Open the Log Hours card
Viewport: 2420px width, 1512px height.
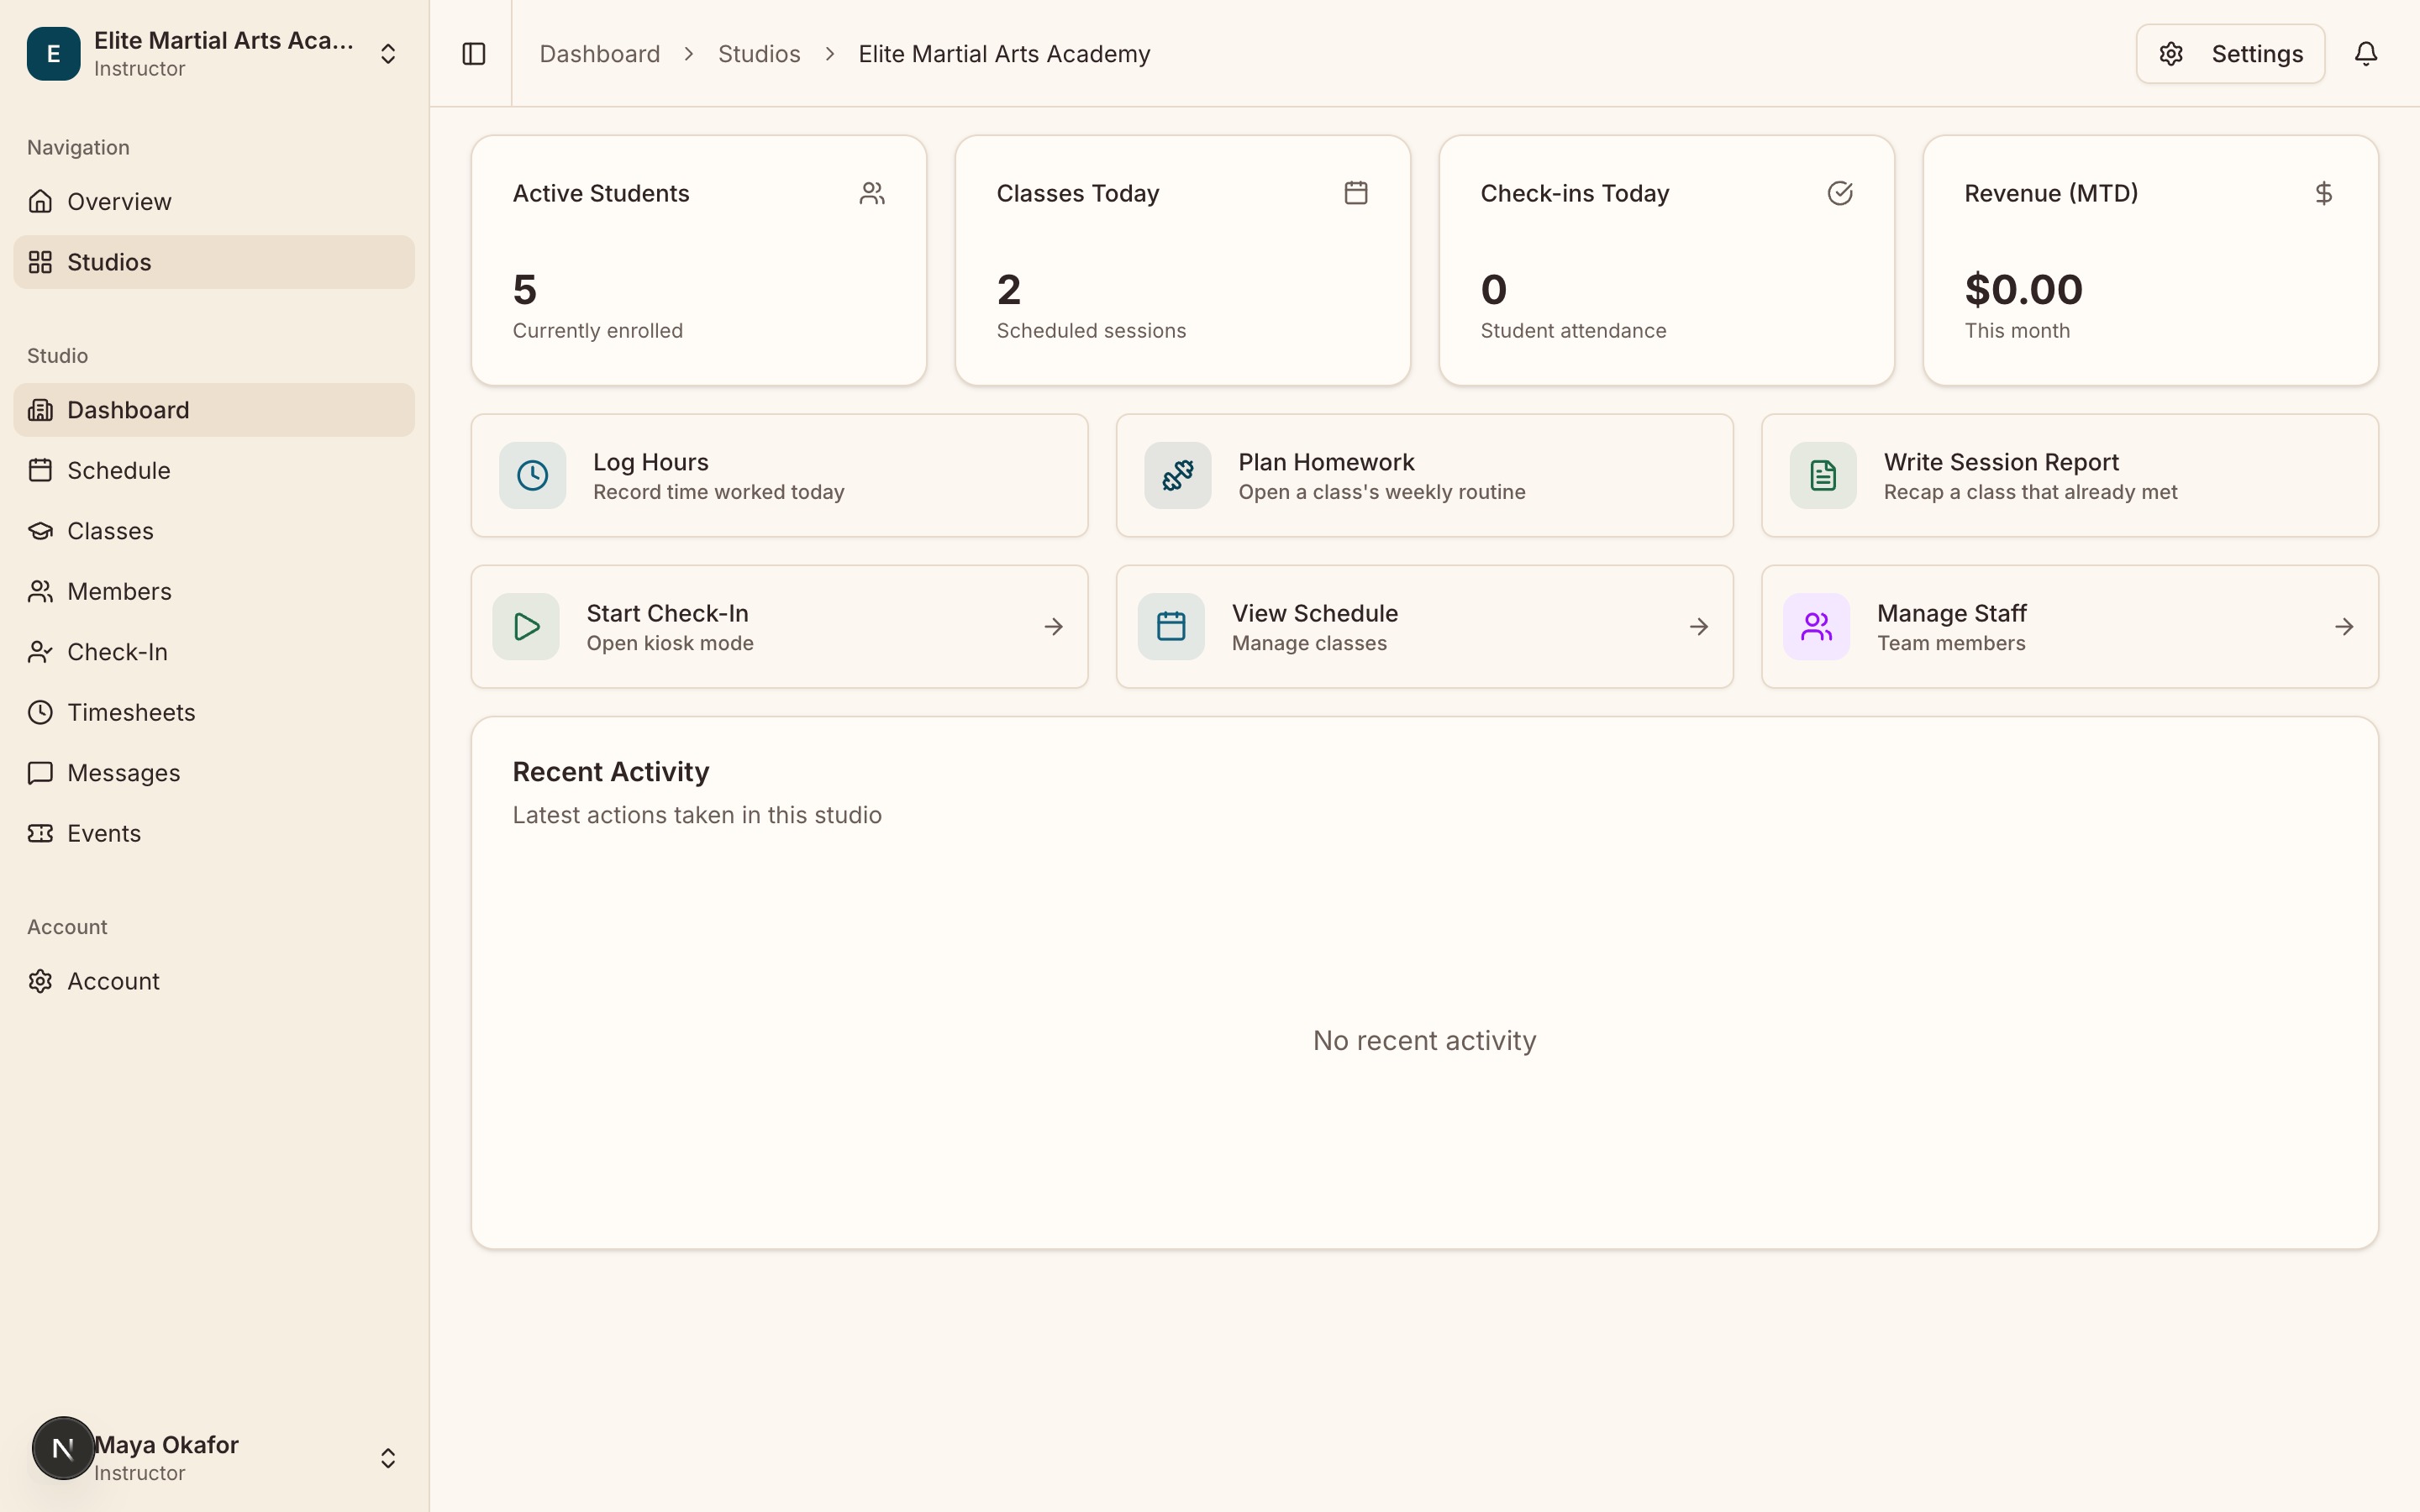pyautogui.click(x=779, y=475)
